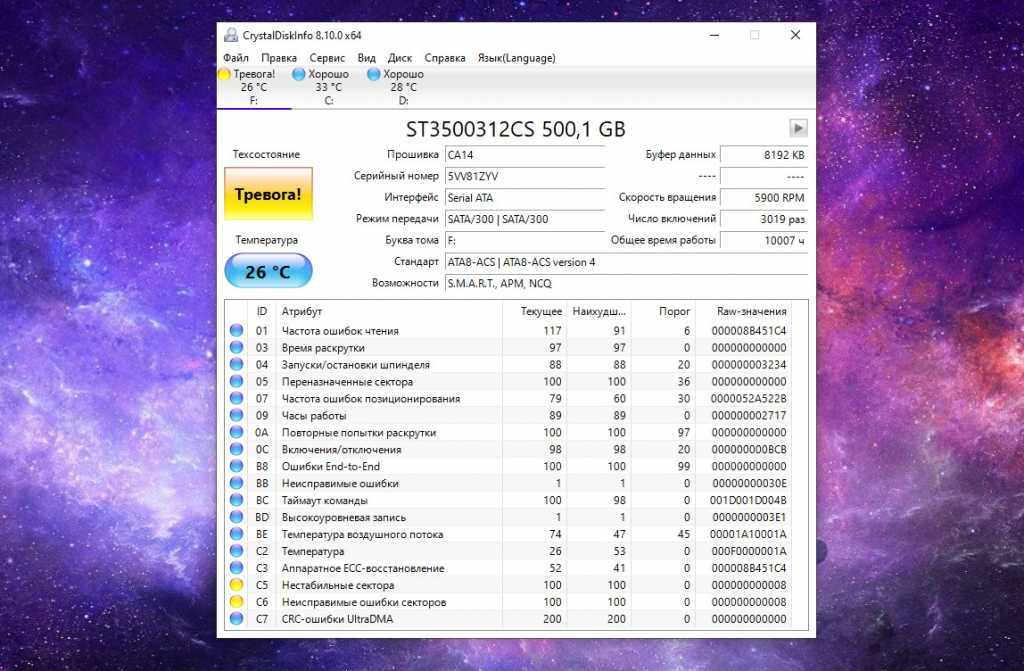Click yellow status dot for attribute C6
The image size is (1024, 671).
[x=237, y=602]
